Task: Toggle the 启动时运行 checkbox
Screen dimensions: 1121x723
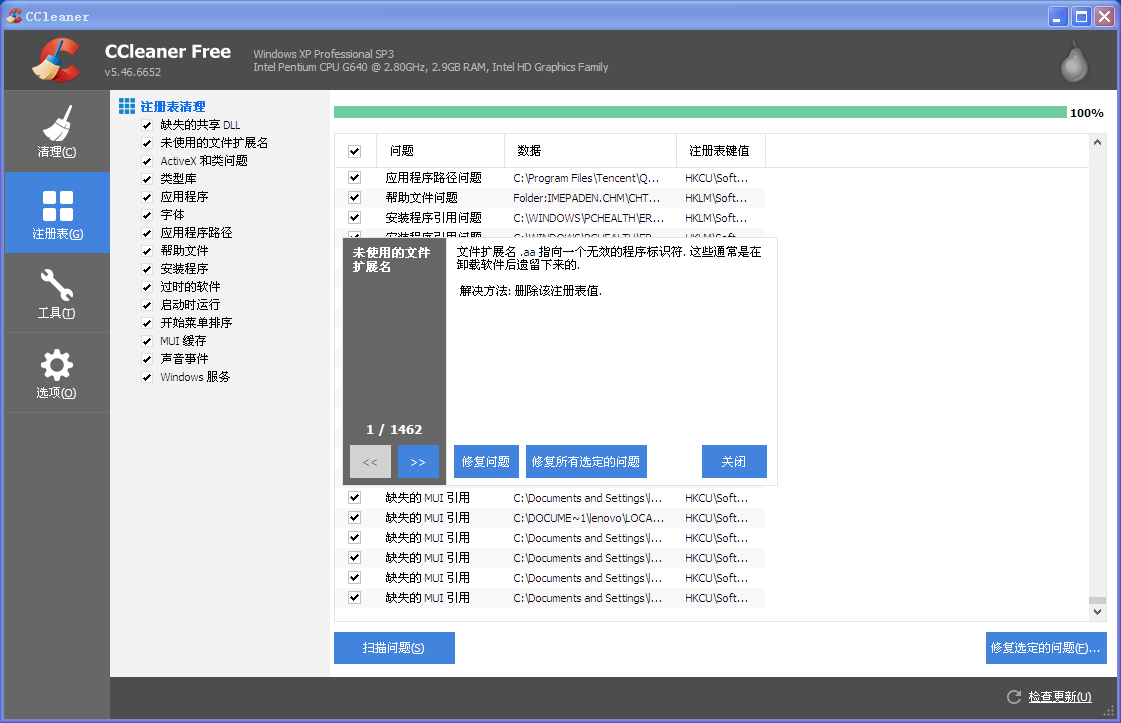Action: (147, 305)
